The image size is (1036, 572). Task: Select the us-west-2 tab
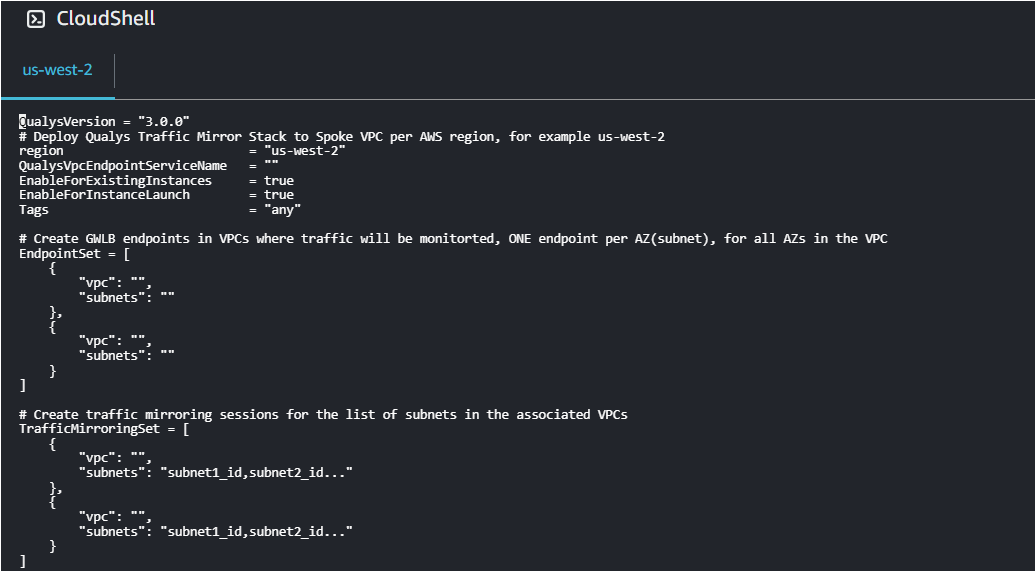pos(57,70)
